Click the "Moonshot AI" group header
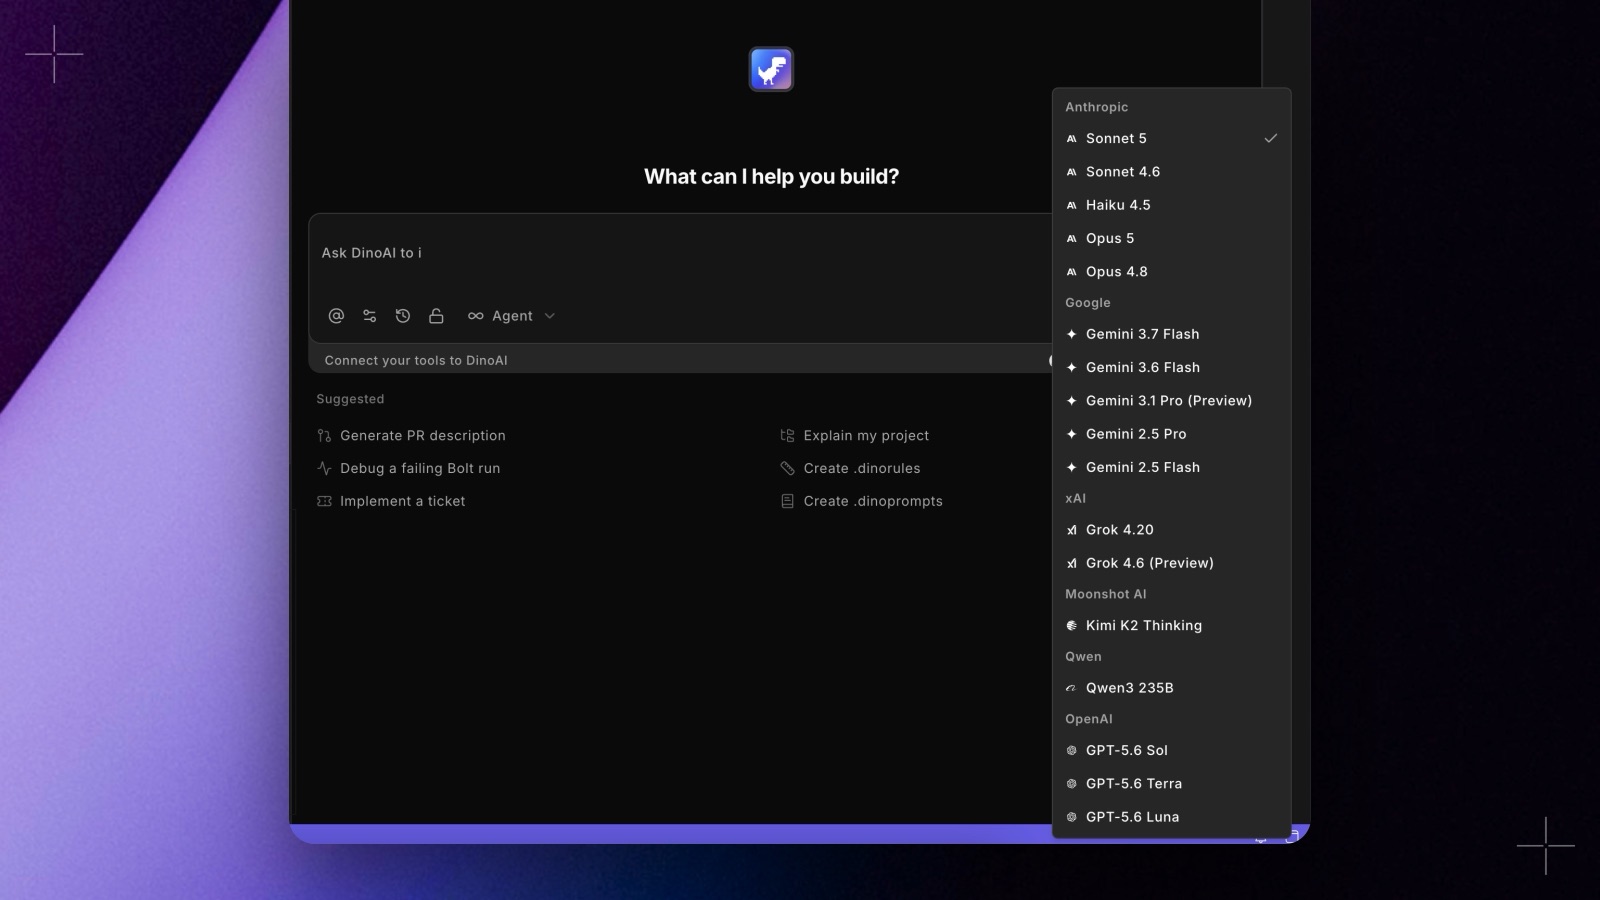Viewport: 1600px width, 900px height. pyautogui.click(x=1106, y=594)
